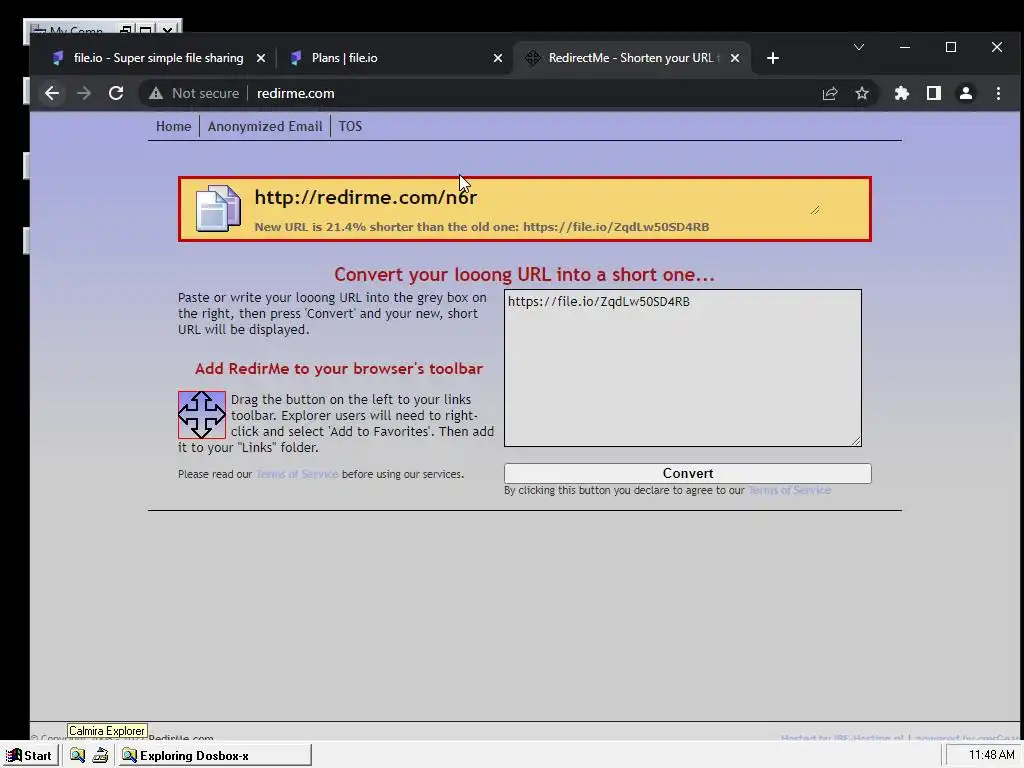Go back using the browser back arrow

point(52,93)
